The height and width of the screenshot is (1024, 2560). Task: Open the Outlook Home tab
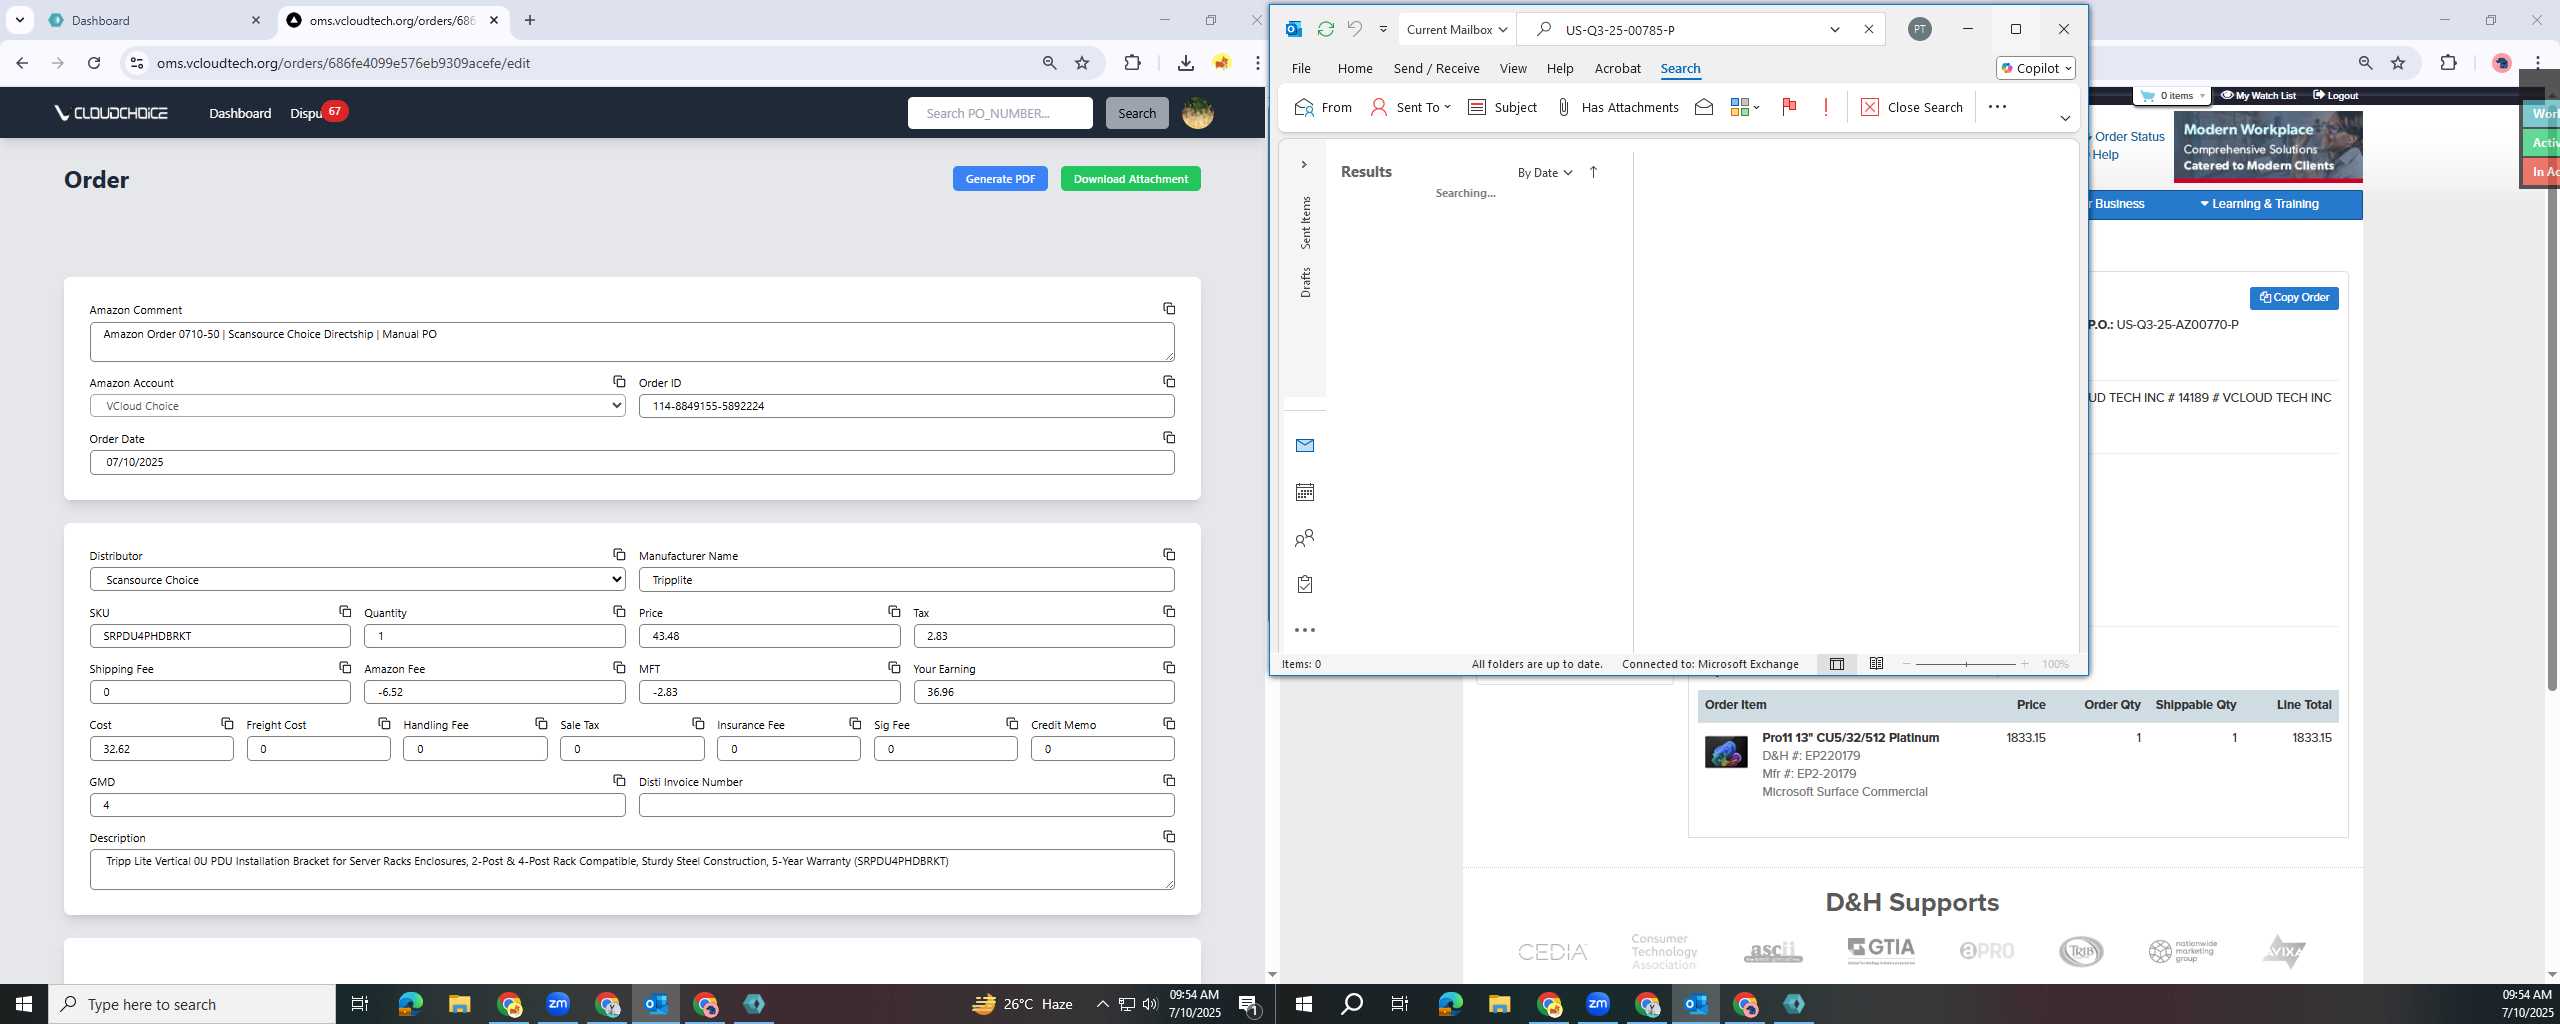click(1355, 68)
